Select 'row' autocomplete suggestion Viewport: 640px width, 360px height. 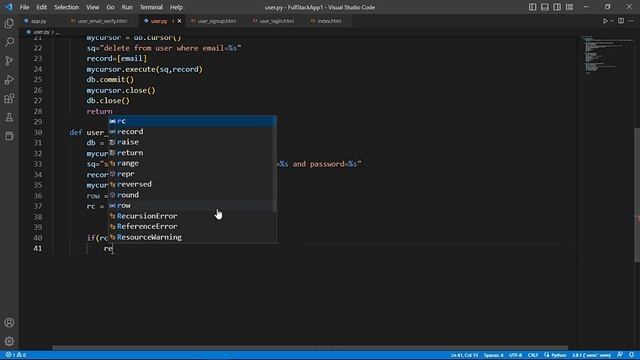(192, 205)
